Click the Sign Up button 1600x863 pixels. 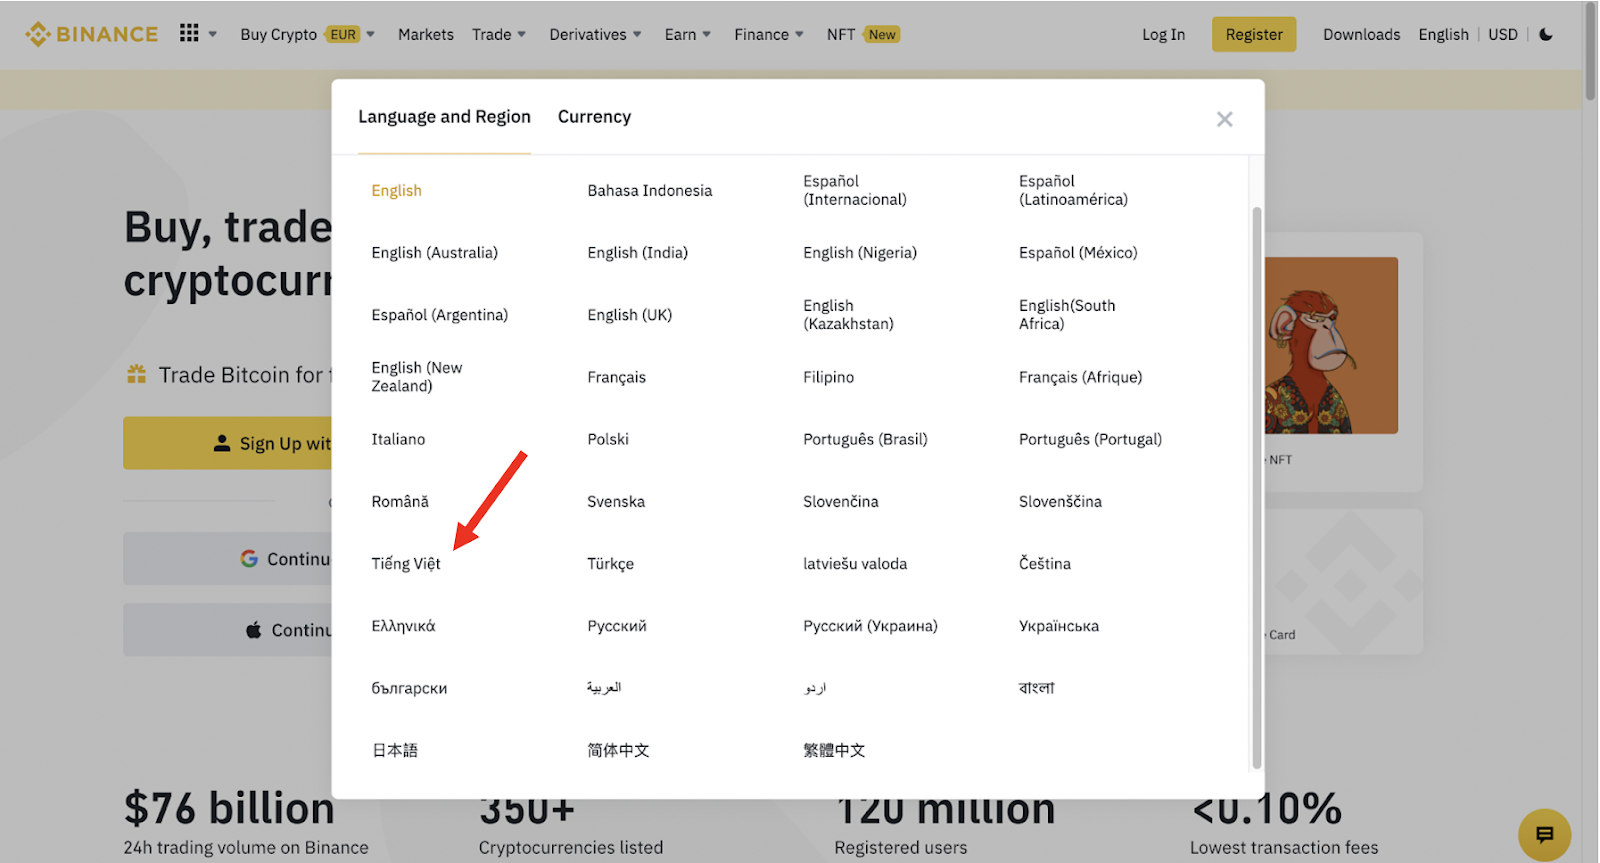[x=228, y=443]
